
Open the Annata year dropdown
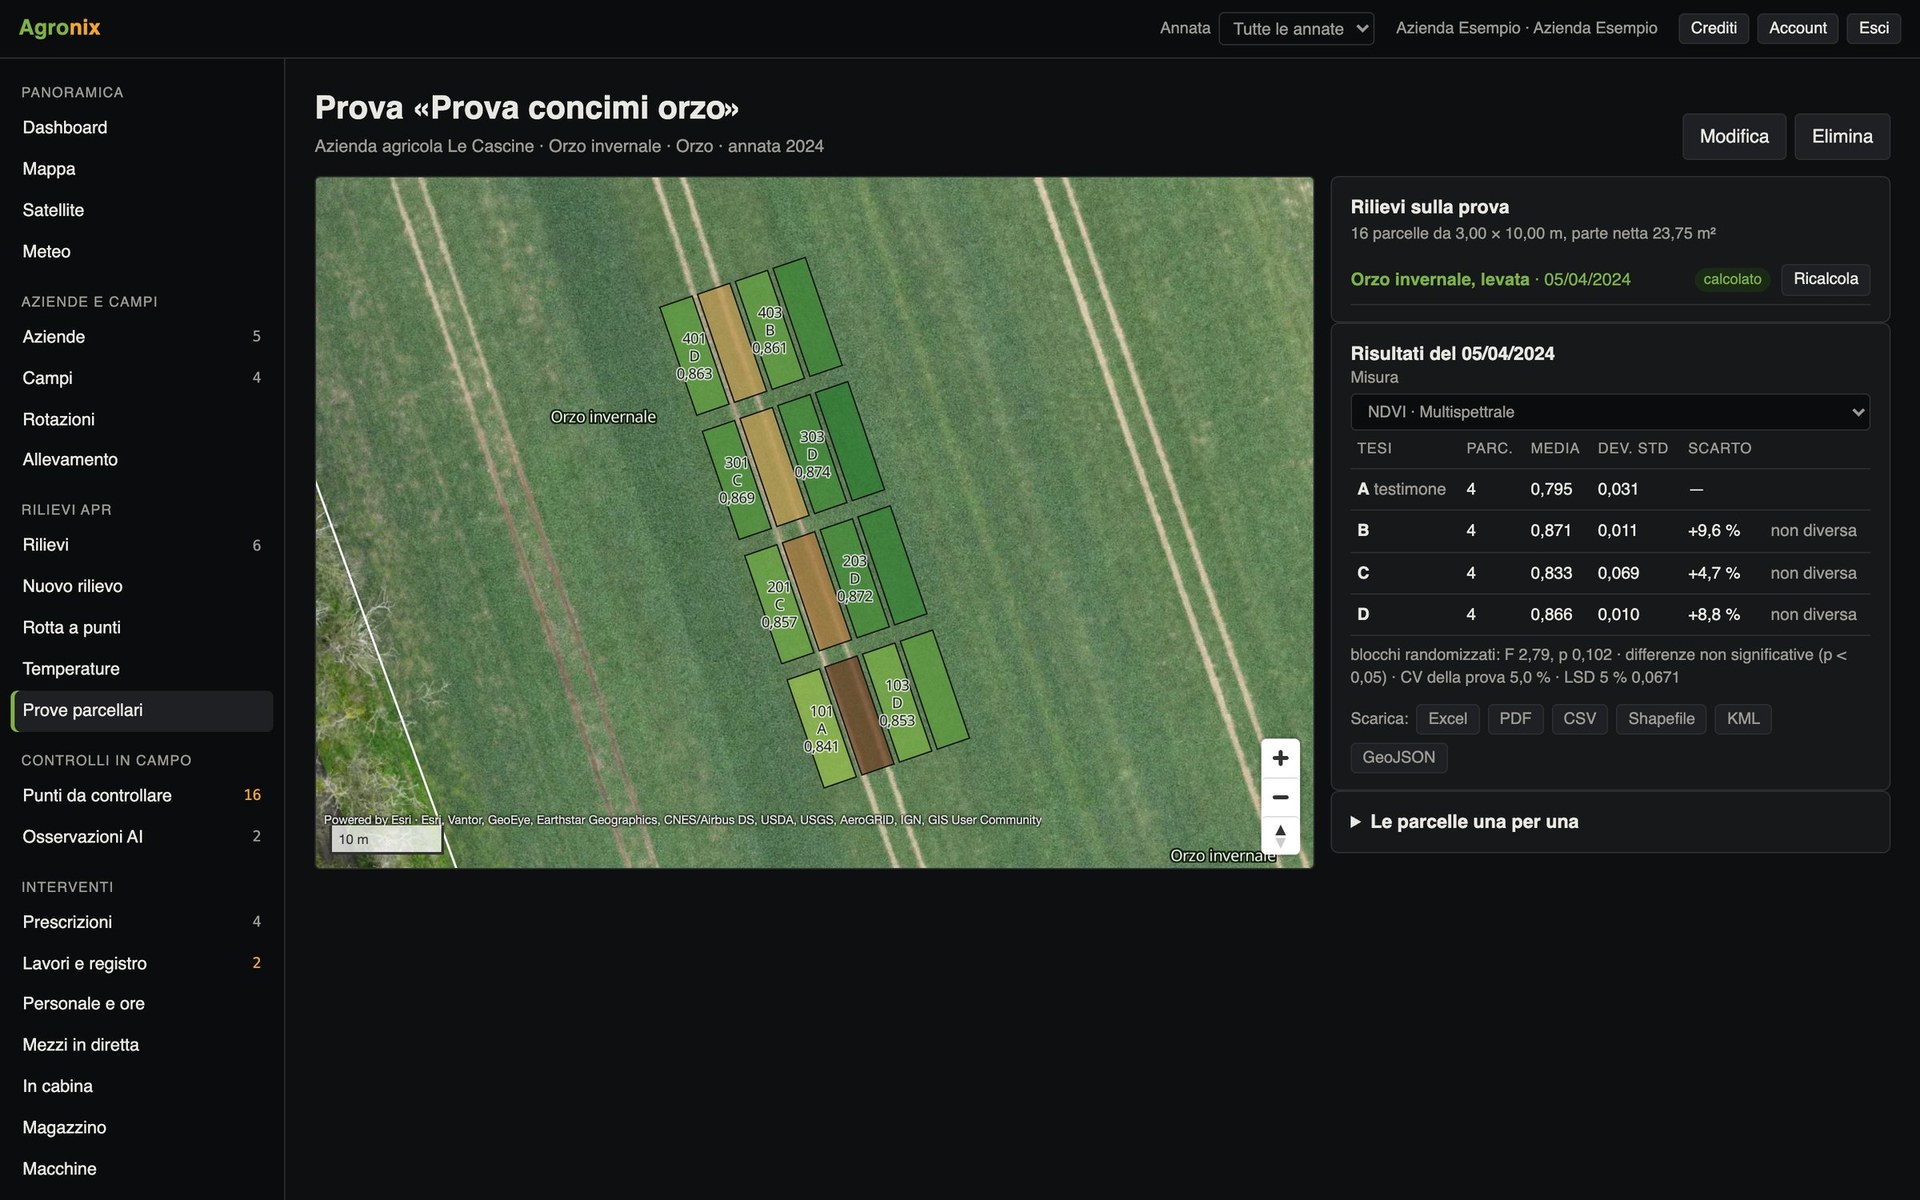click(x=1296, y=28)
